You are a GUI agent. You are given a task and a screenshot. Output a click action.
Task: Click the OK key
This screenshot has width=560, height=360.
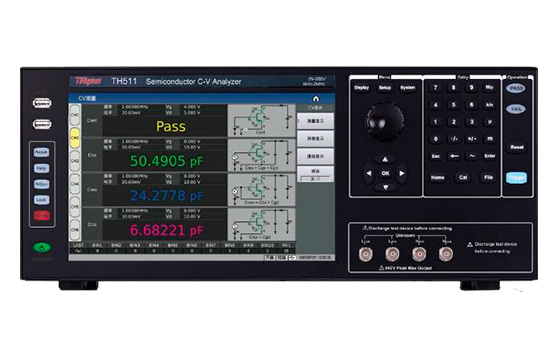(385, 173)
